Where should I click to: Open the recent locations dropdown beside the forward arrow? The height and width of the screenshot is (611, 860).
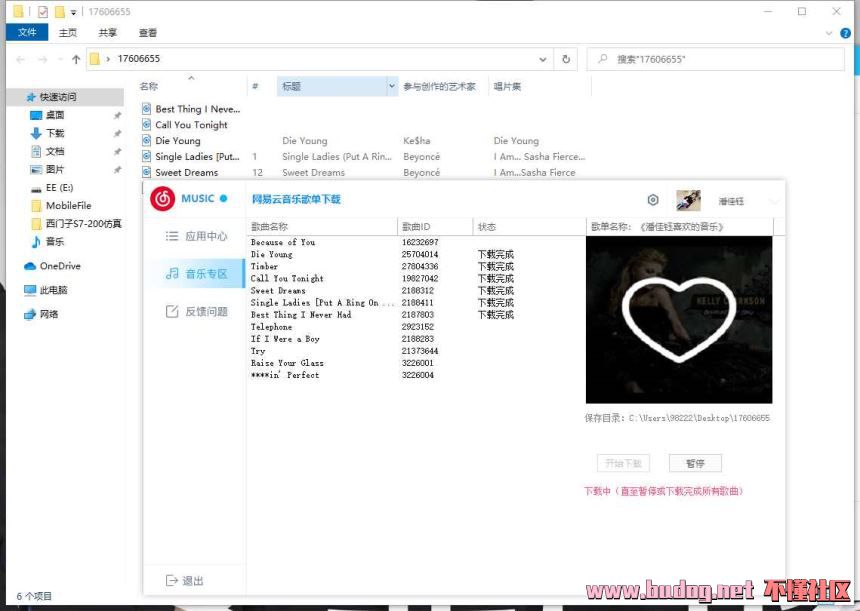(x=59, y=59)
